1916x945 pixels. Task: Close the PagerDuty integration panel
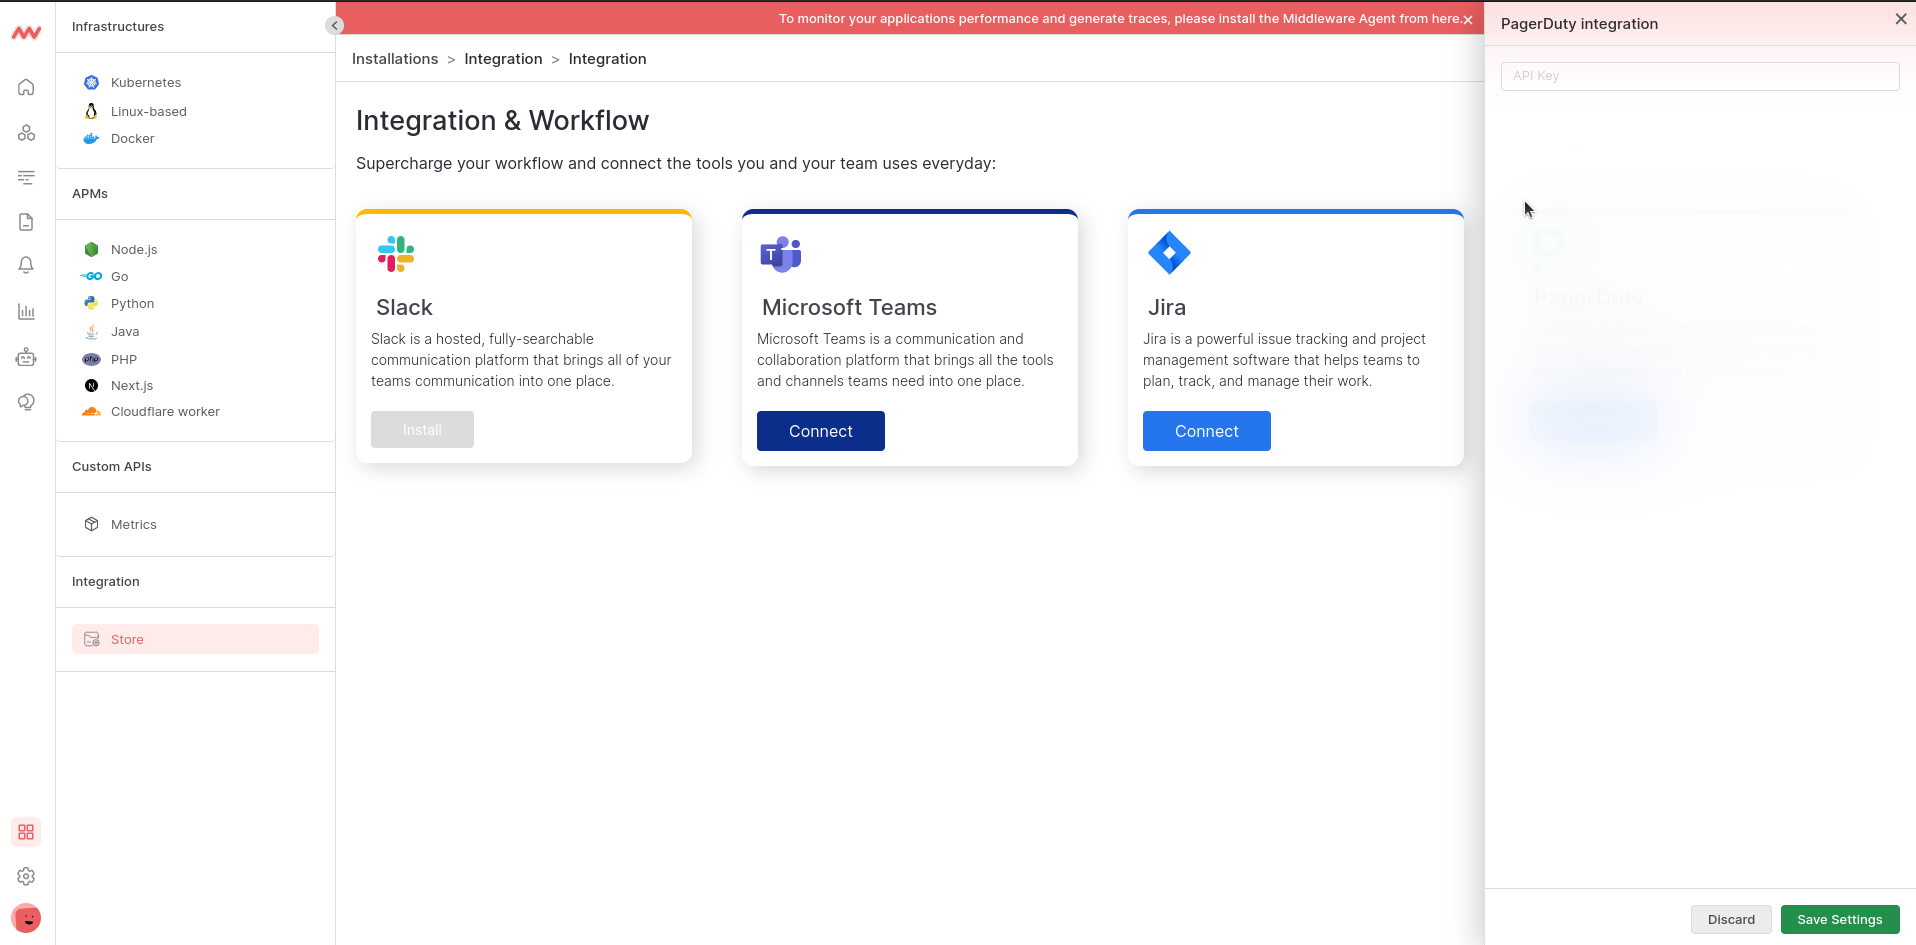1900,19
